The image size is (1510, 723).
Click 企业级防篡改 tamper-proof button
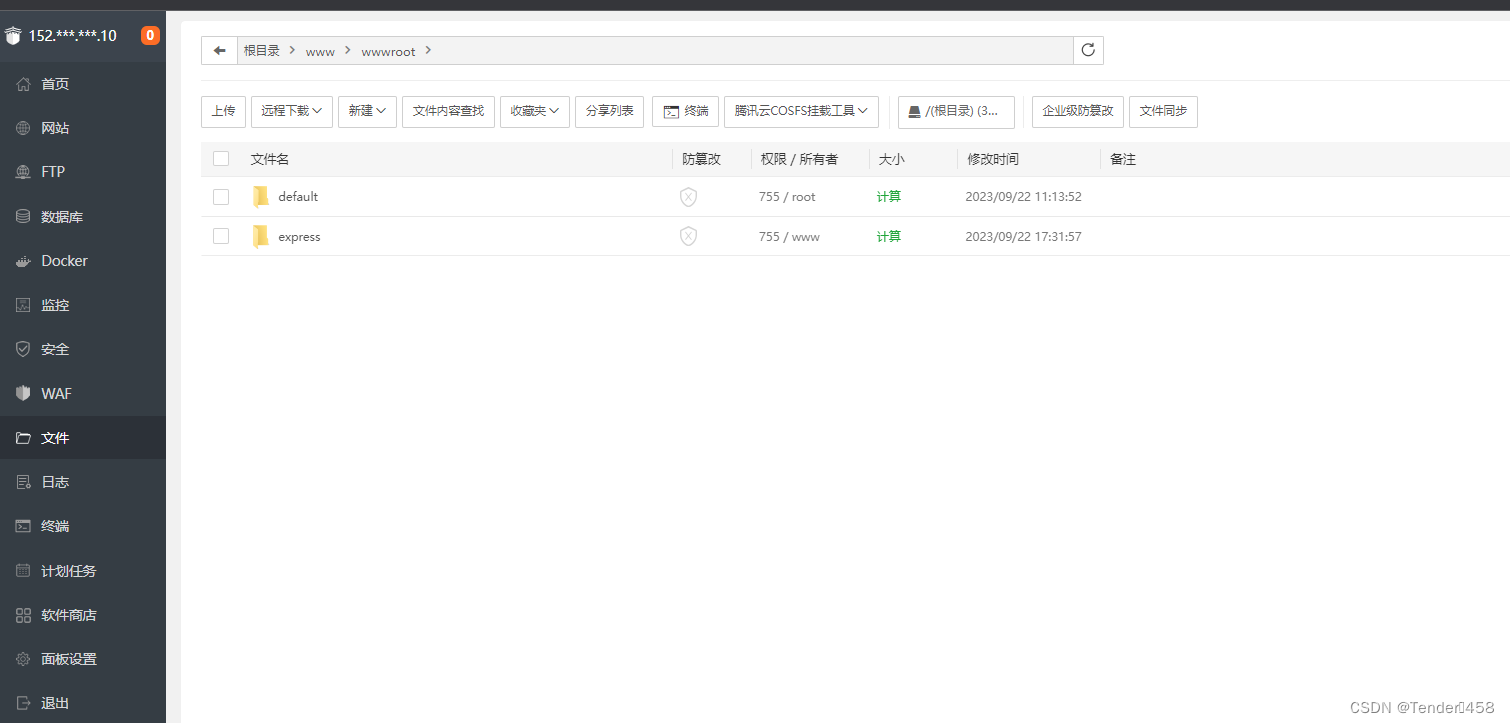pyautogui.click(x=1077, y=111)
